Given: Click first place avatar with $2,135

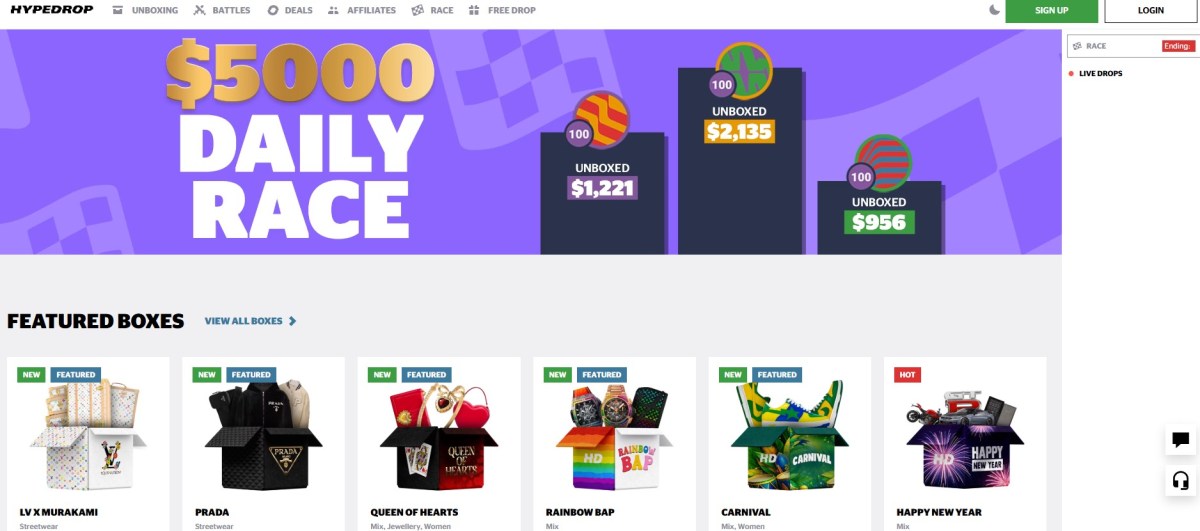Looking at the screenshot, I should coord(744,70).
